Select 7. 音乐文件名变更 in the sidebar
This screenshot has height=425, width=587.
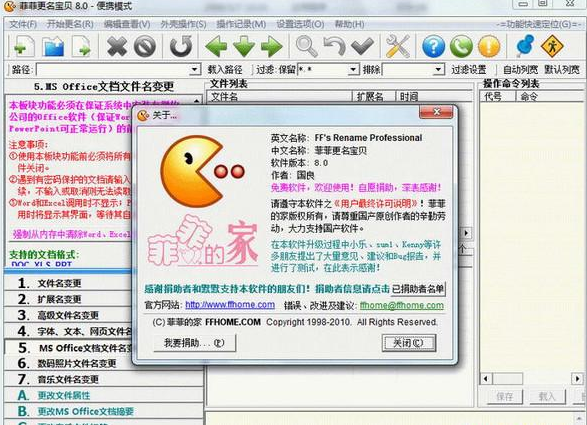pyautogui.click(x=68, y=379)
